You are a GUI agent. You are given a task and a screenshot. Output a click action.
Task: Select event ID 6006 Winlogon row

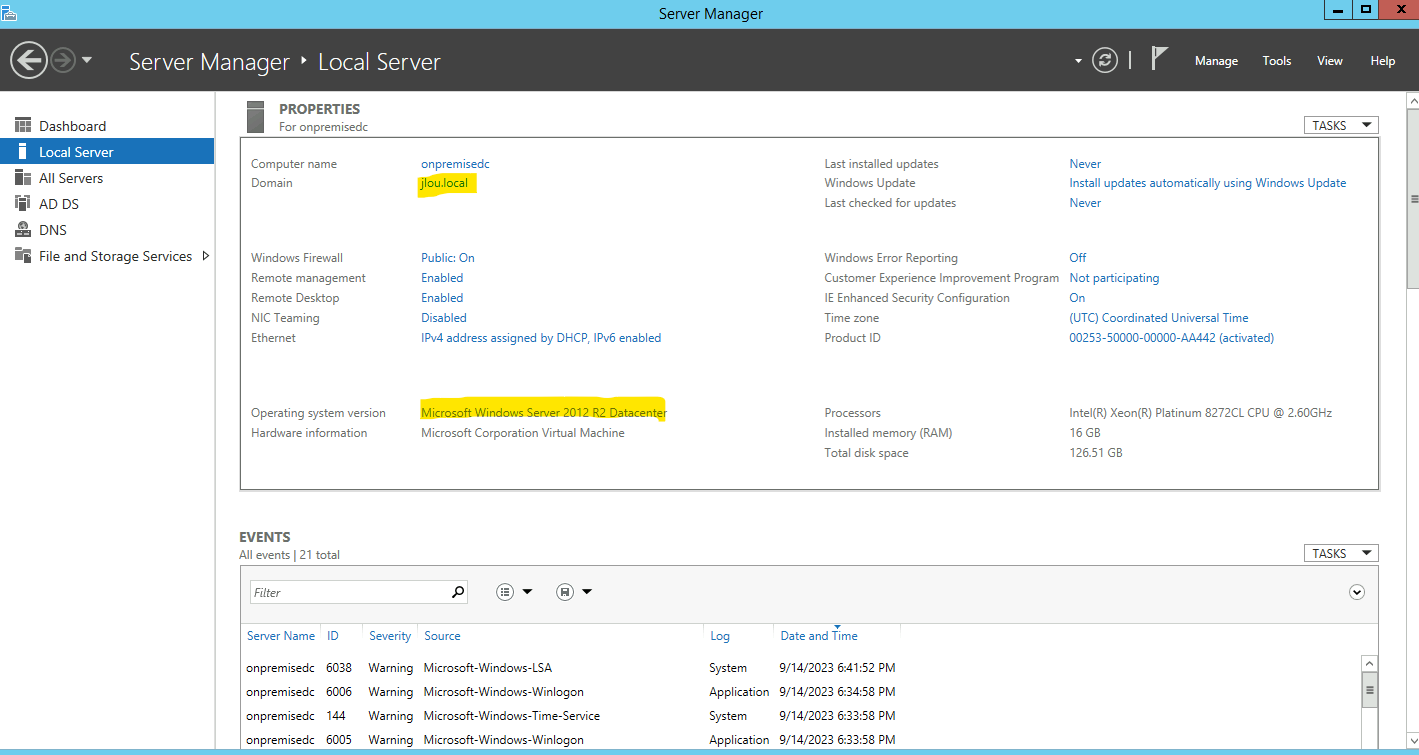tap(800, 692)
